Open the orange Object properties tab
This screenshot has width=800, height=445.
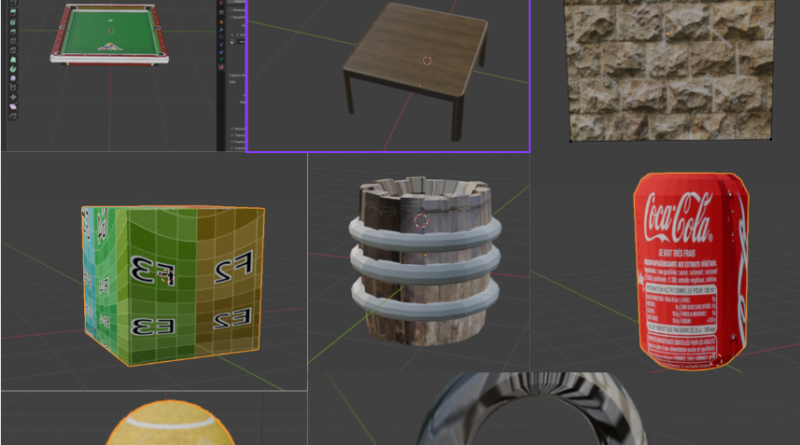tap(221, 22)
